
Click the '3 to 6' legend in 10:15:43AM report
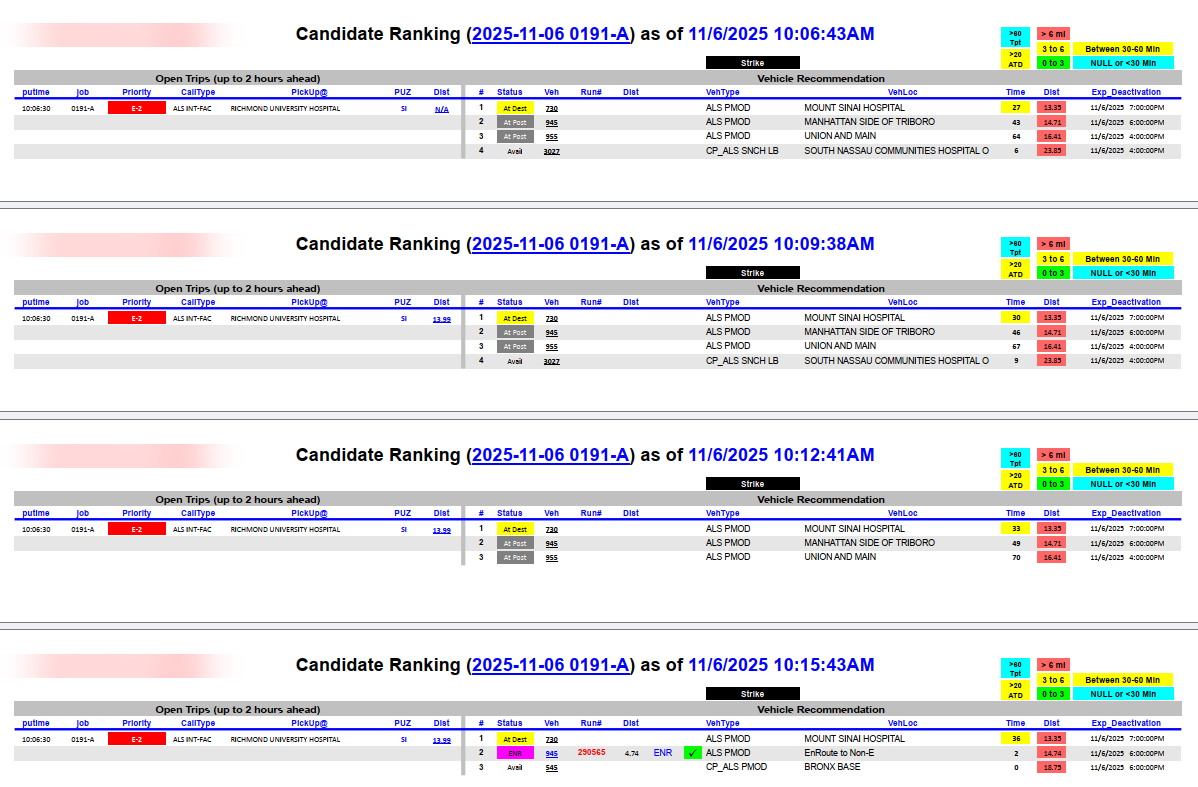click(1053, 680)
